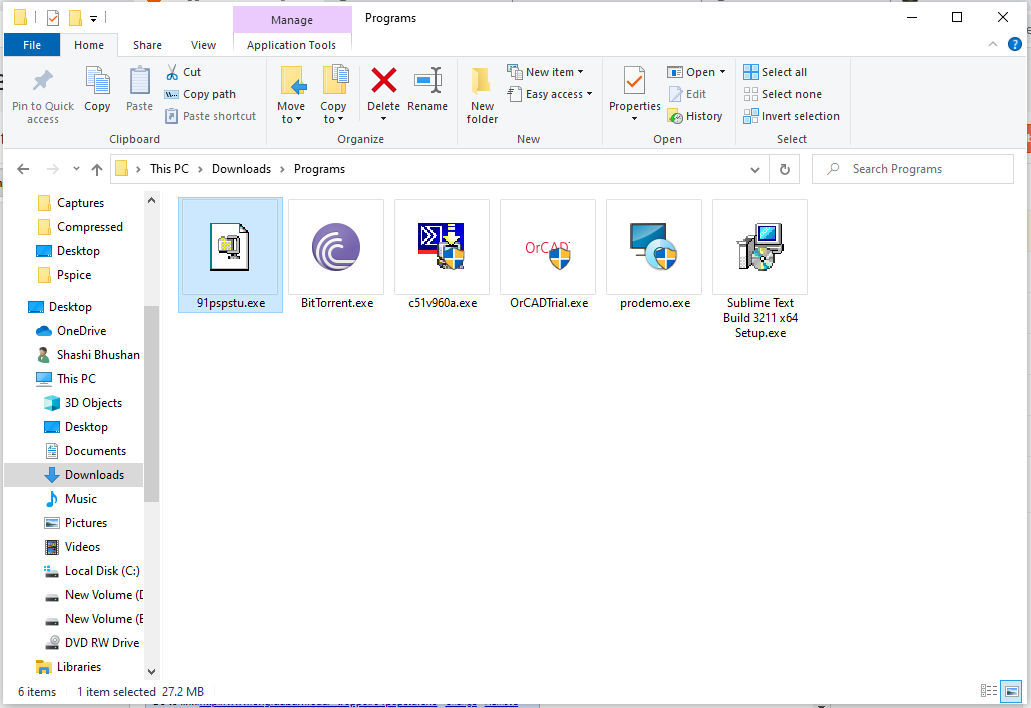Open the address bar history dropdown arrow
This screenshot has height=708, width=1031.
(755, 168)
